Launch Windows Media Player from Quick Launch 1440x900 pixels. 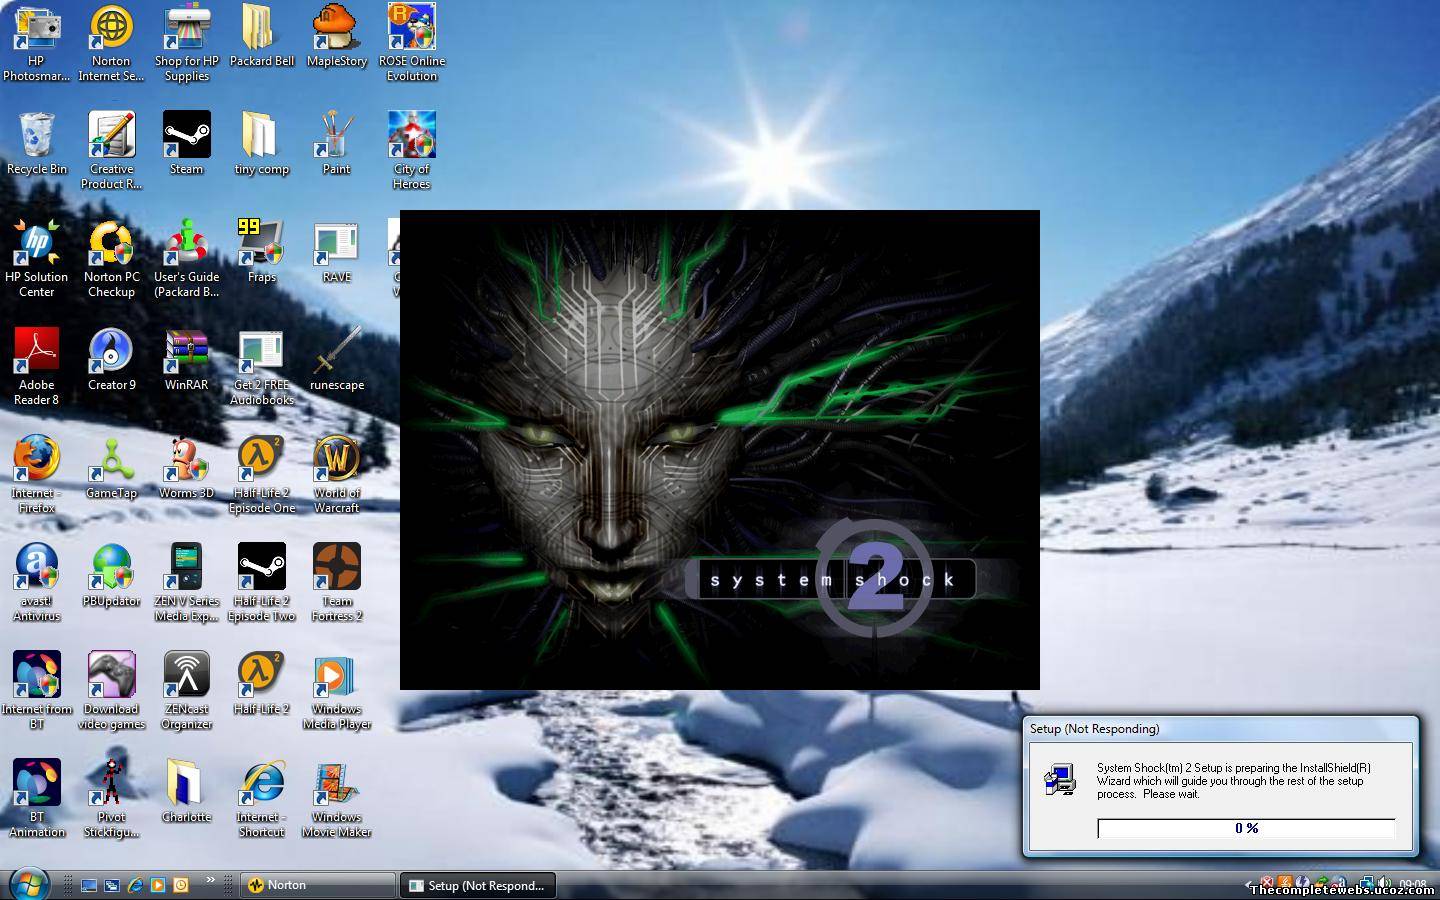coord(158,885)
